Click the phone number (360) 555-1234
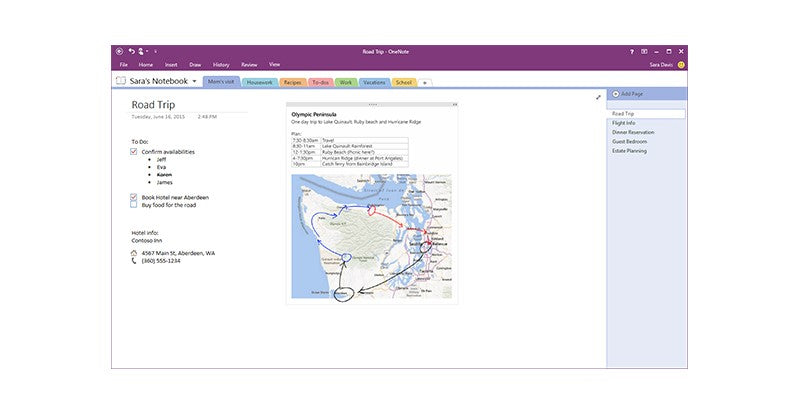Image resolution: width=799 pixels, height=399 pixels. point(161,261)
